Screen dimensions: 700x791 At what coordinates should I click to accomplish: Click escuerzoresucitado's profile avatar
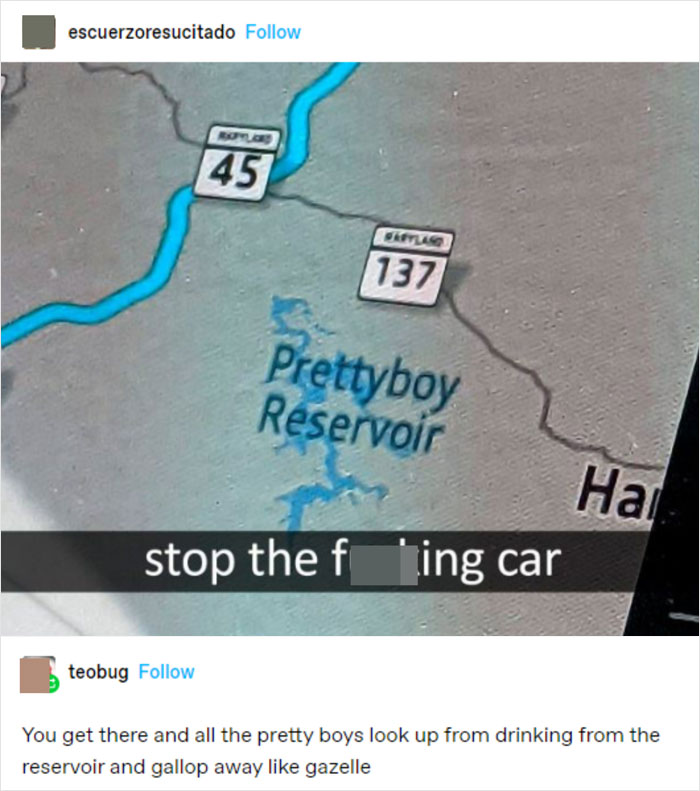(38, 32)
